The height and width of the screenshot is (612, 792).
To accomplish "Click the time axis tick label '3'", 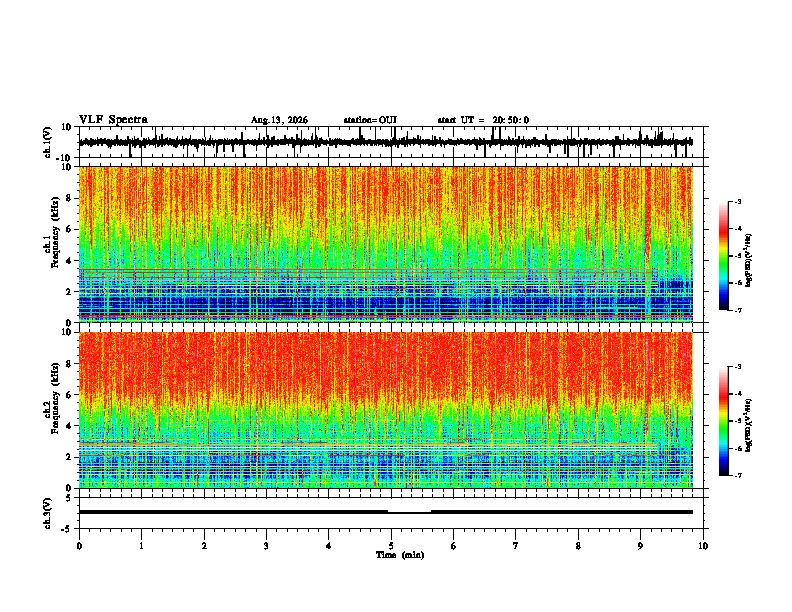I will coord(266,546).
